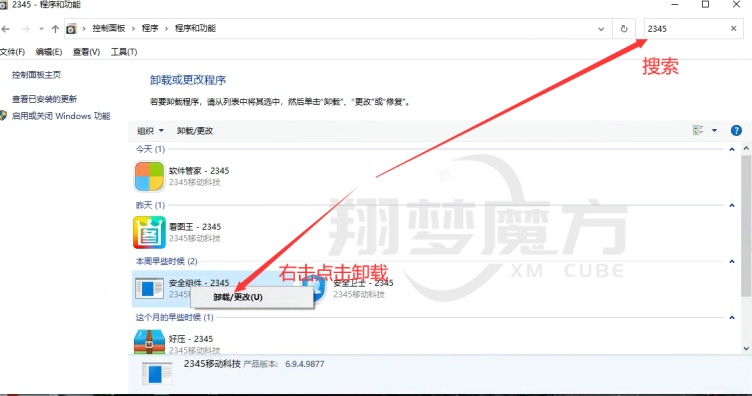The image size is (752, 396).
Task: Collapse the 昨天 (1) group
Action: (732, 206)
